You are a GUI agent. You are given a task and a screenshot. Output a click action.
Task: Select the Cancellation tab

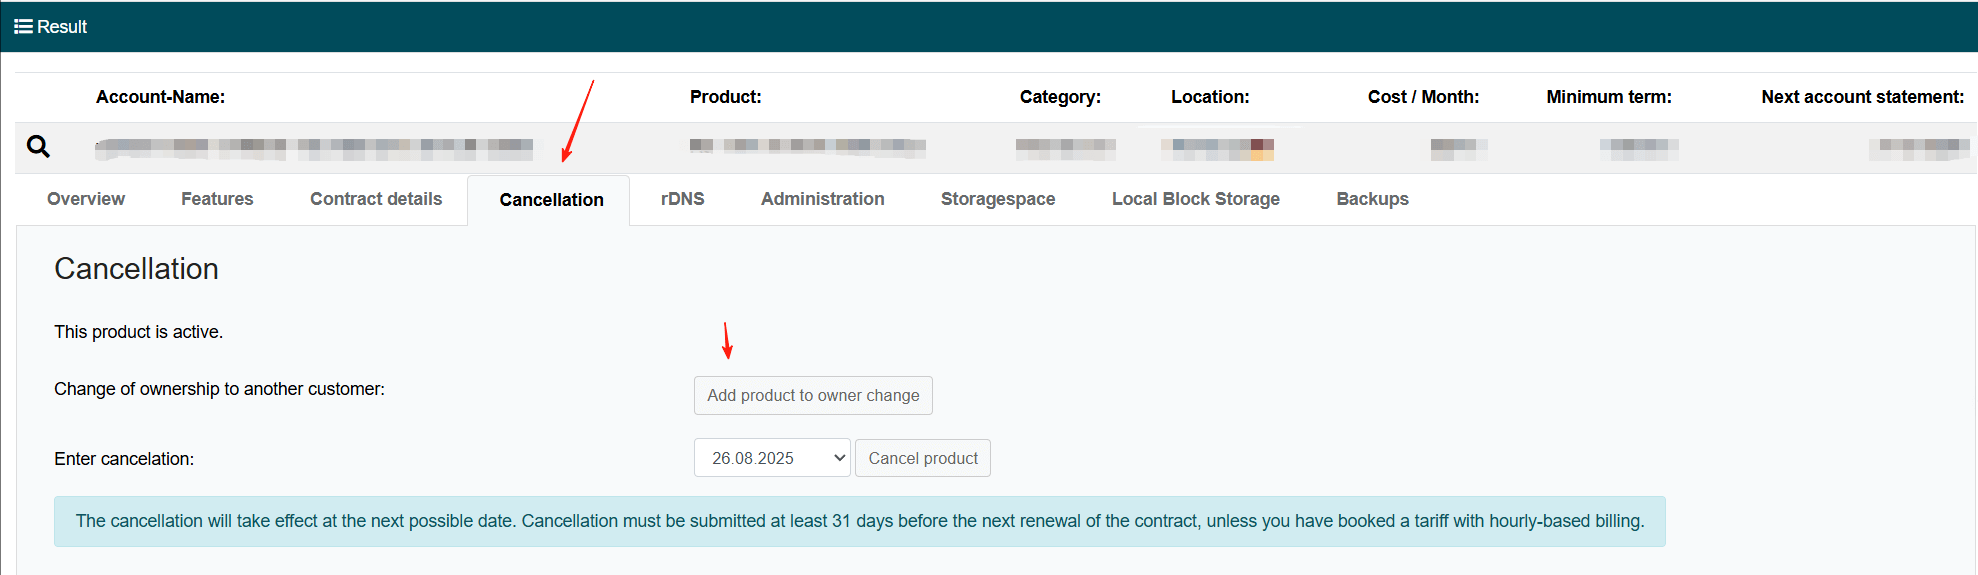pos(551,200)
